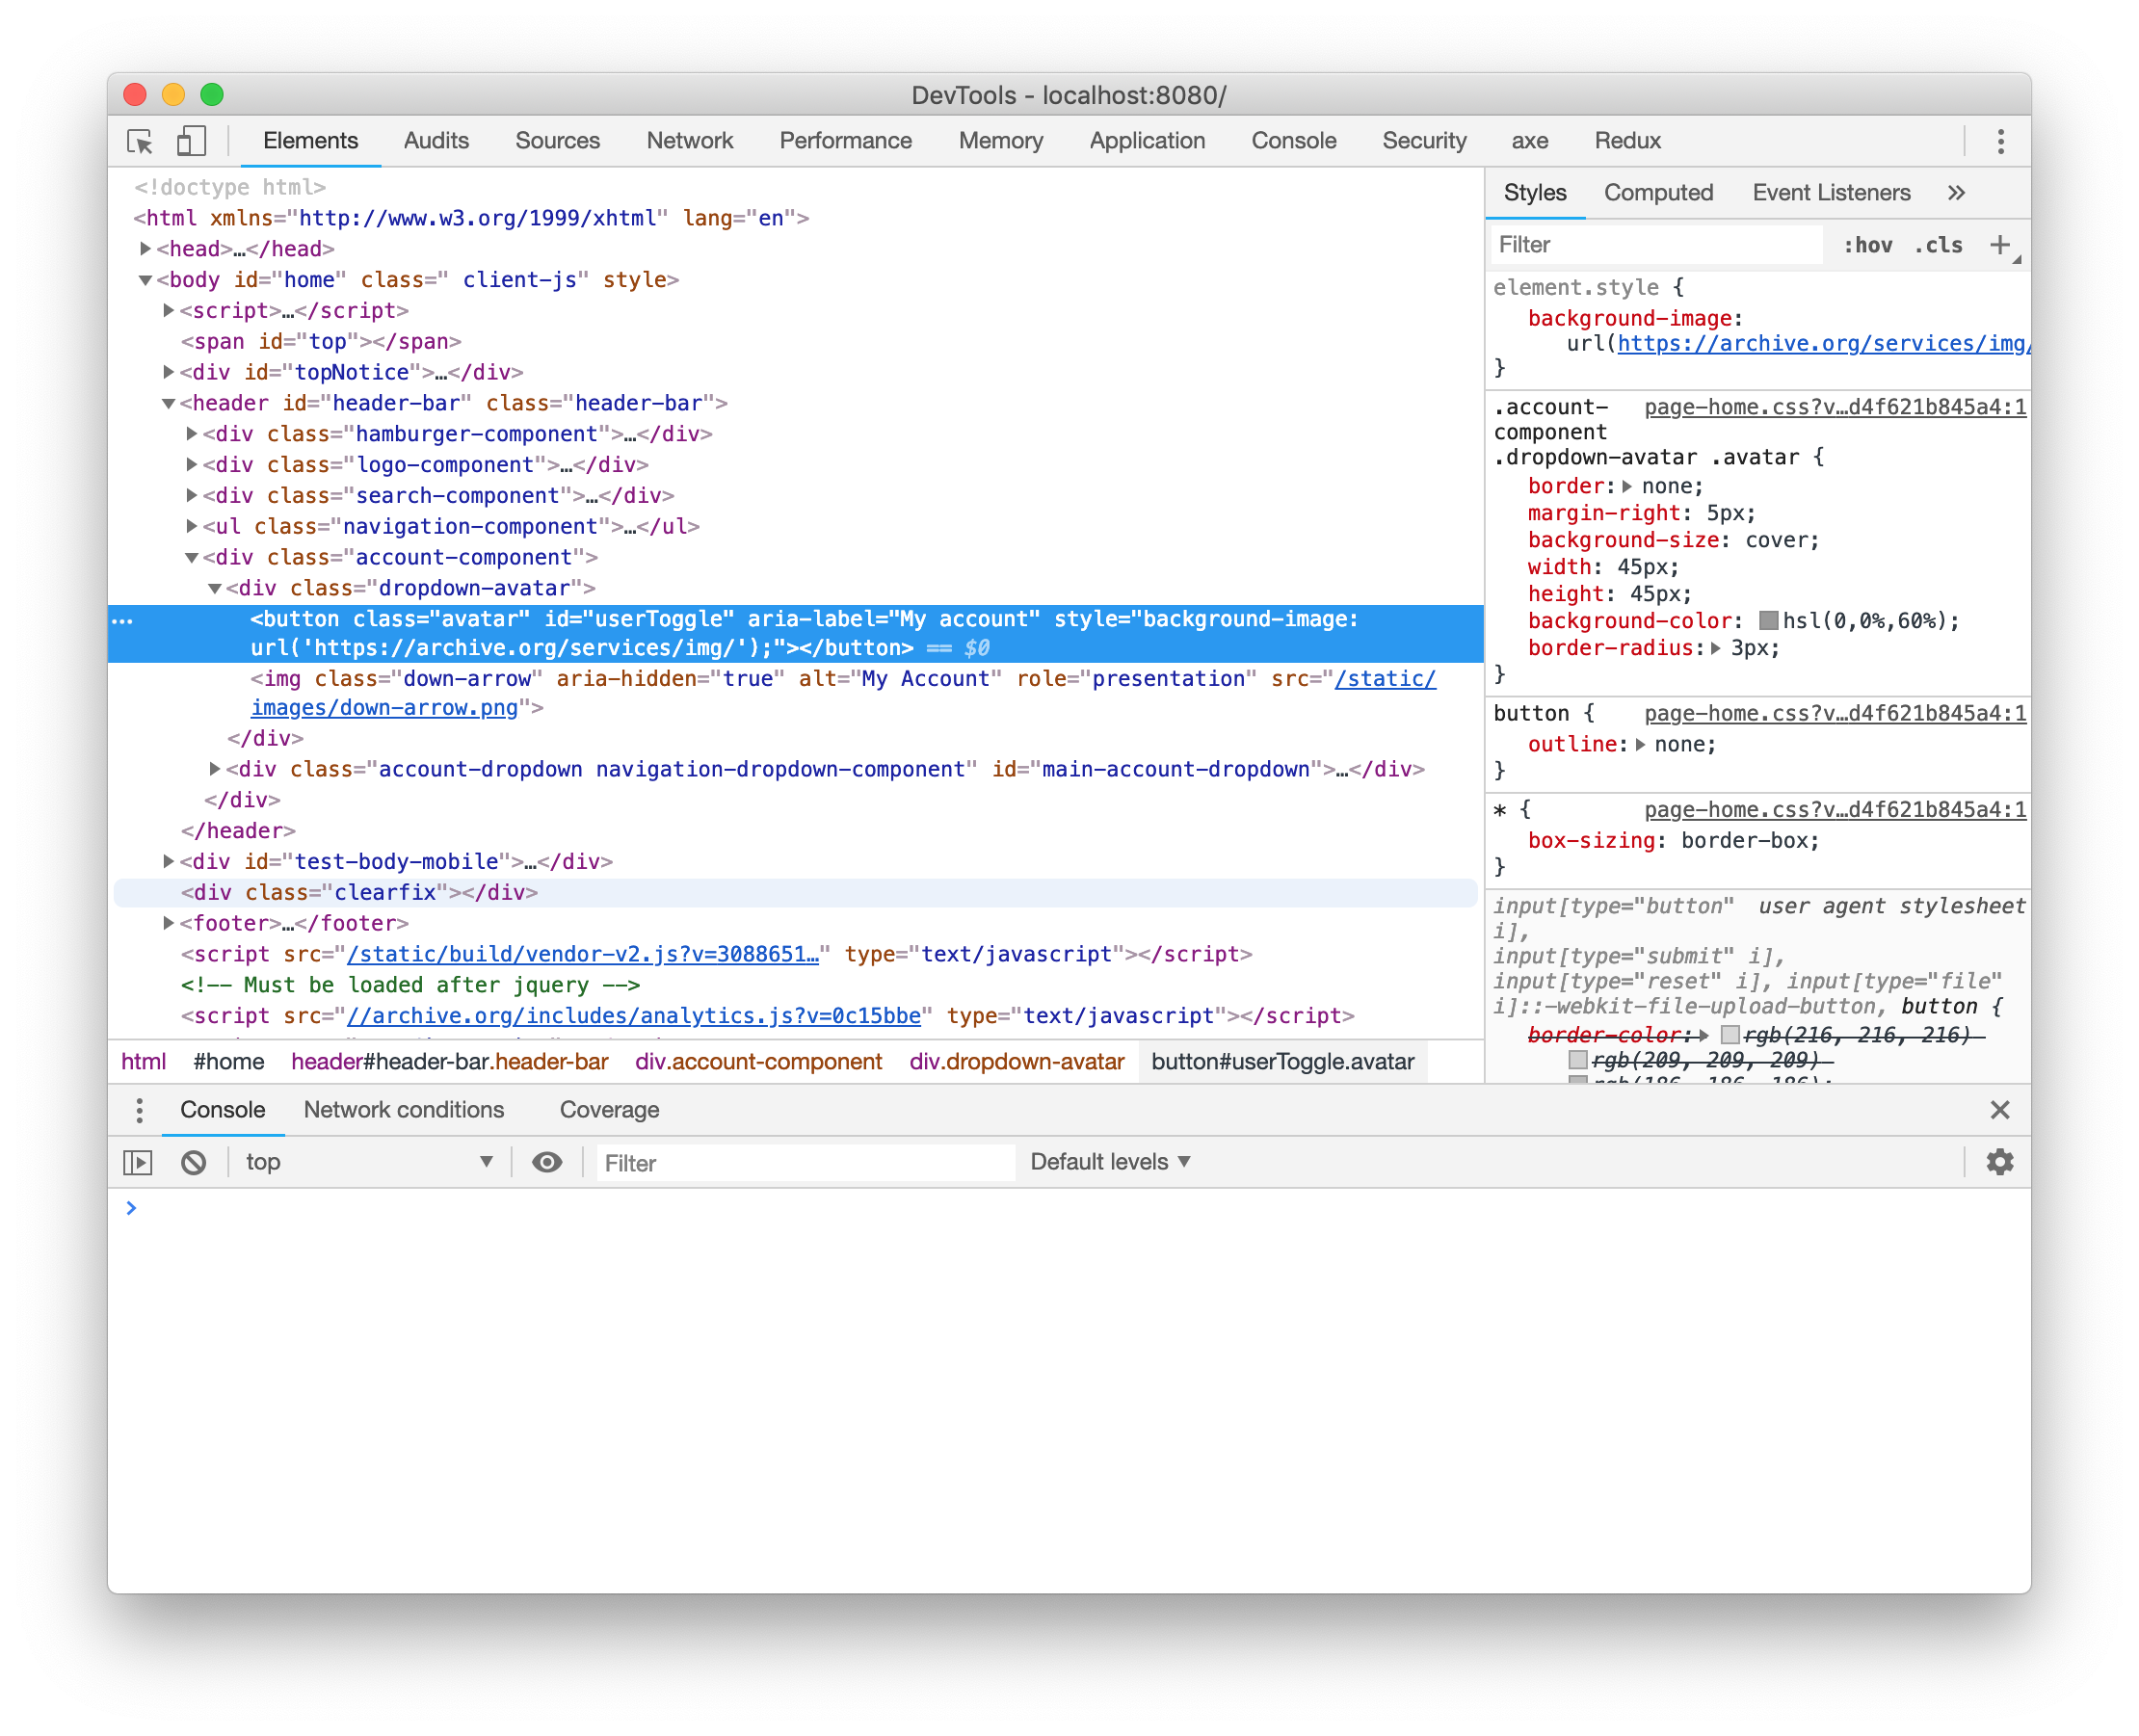Viewport: 2139px width, 1736px height.
Task: Clear the console messages
Action: coord(193,1162)
